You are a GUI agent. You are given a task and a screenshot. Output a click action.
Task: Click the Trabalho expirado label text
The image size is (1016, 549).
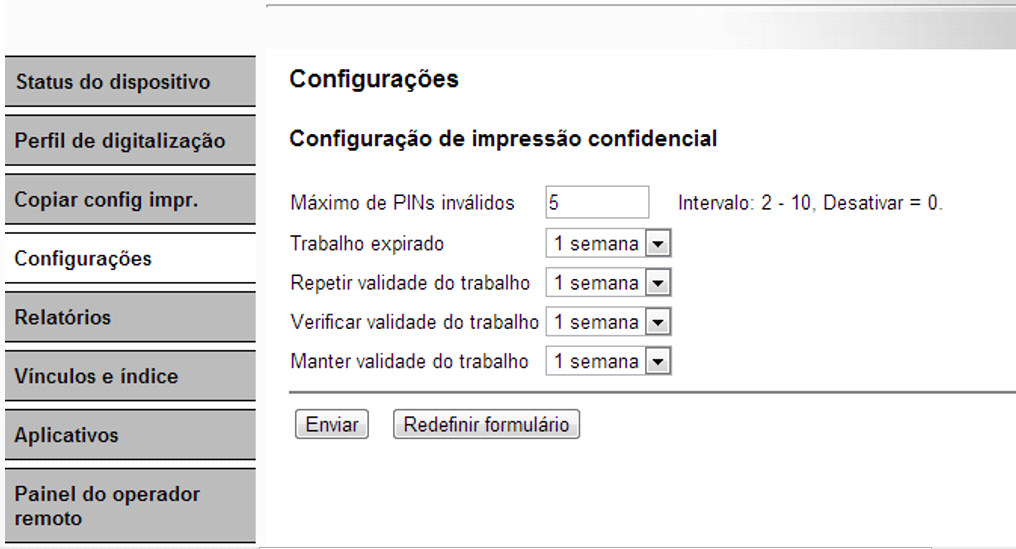coord(367,243)
